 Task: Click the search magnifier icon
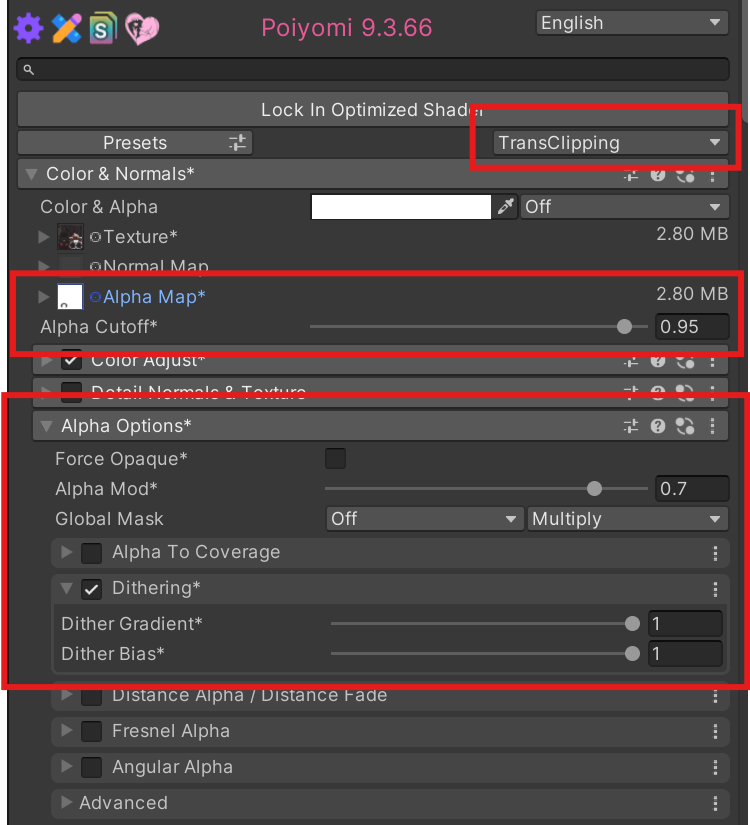click(29, 69)
